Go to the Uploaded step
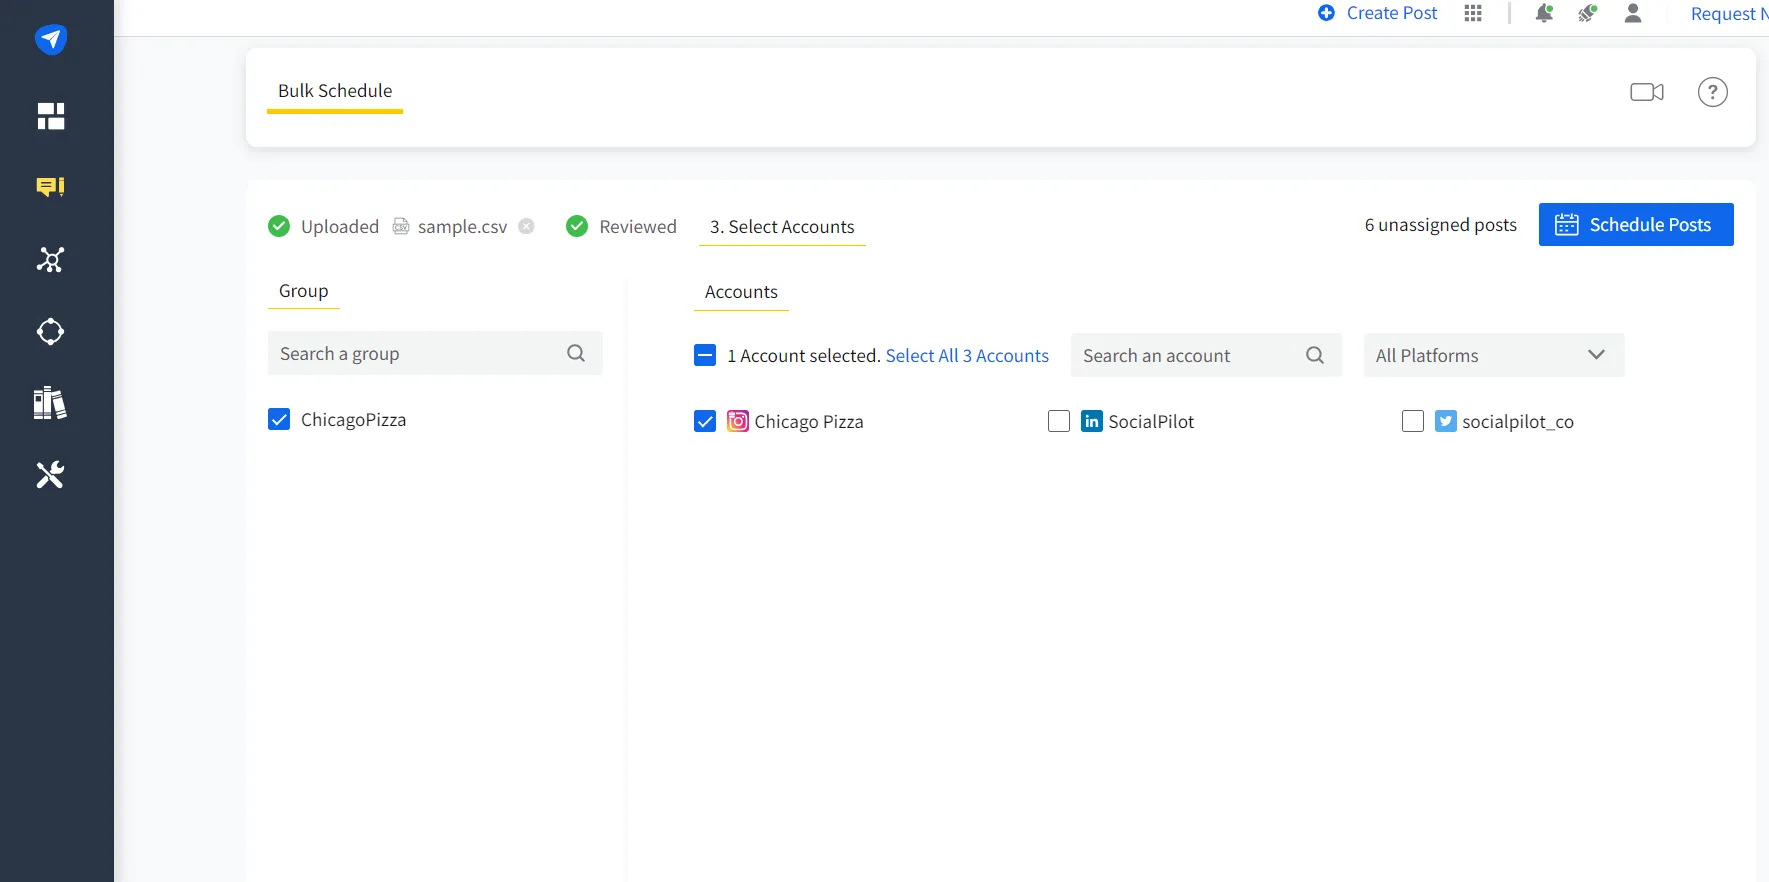This screenshot has width=1769, height=882. coord(340,227)
